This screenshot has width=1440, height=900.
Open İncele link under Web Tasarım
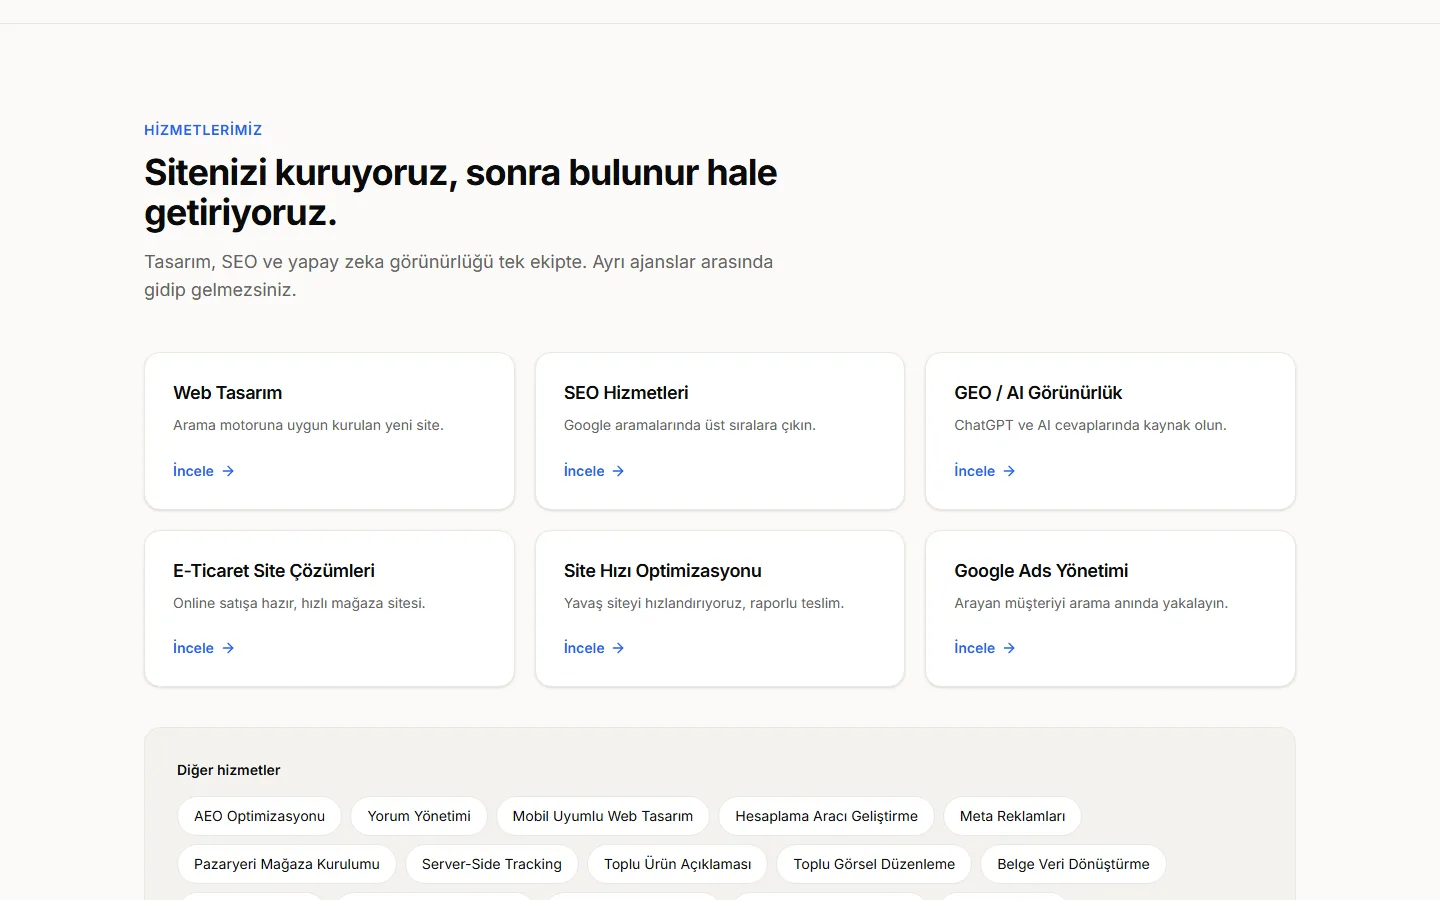pyautogui.click(x=204, y=471)
